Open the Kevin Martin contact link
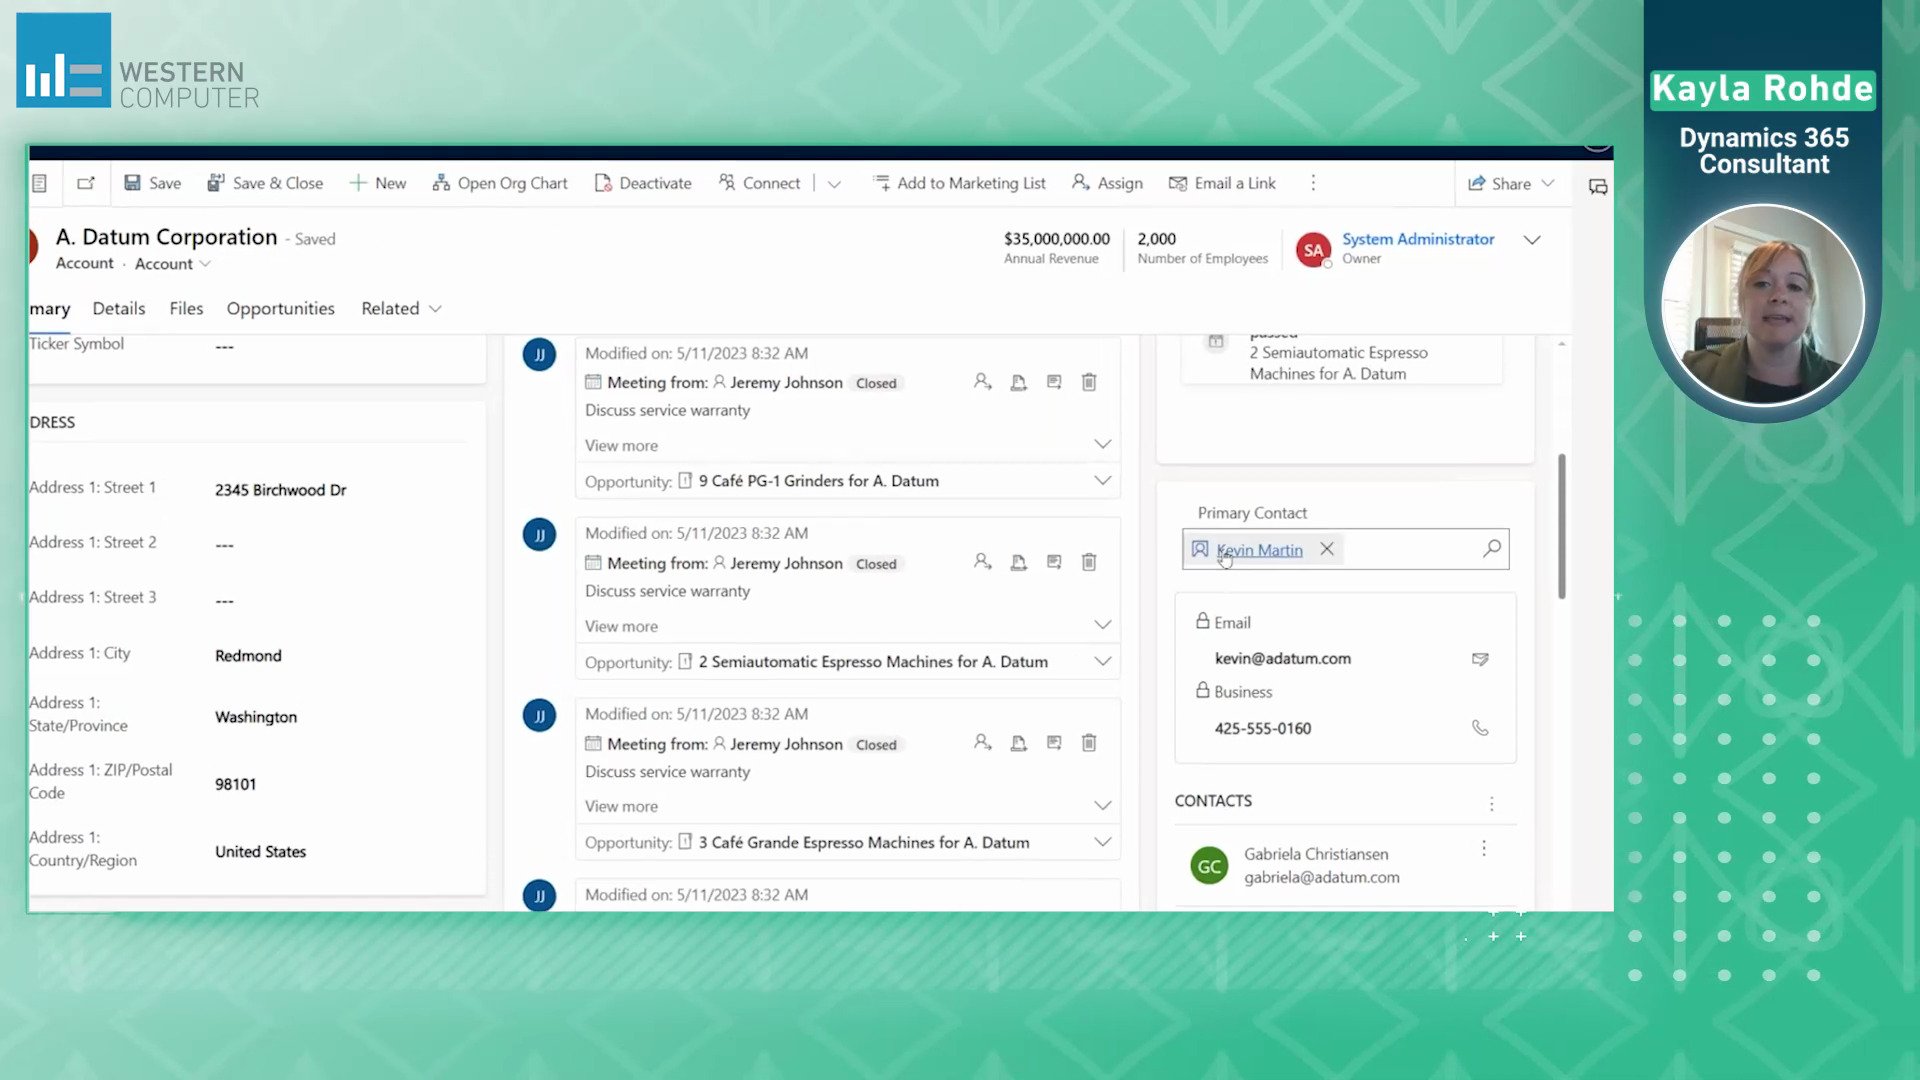 point(1259,549)
